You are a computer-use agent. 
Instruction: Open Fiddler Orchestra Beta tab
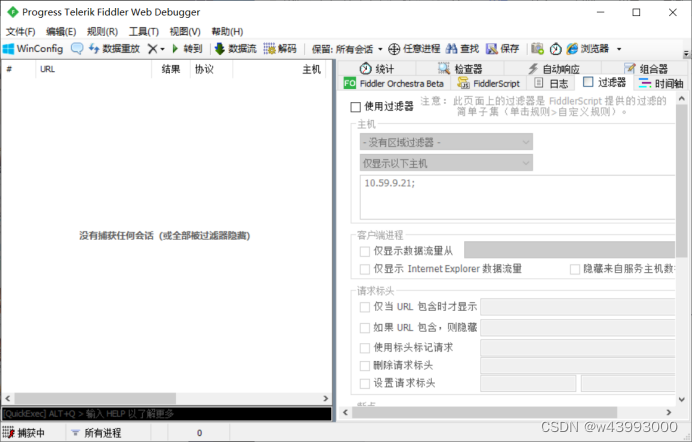(394, 83)
